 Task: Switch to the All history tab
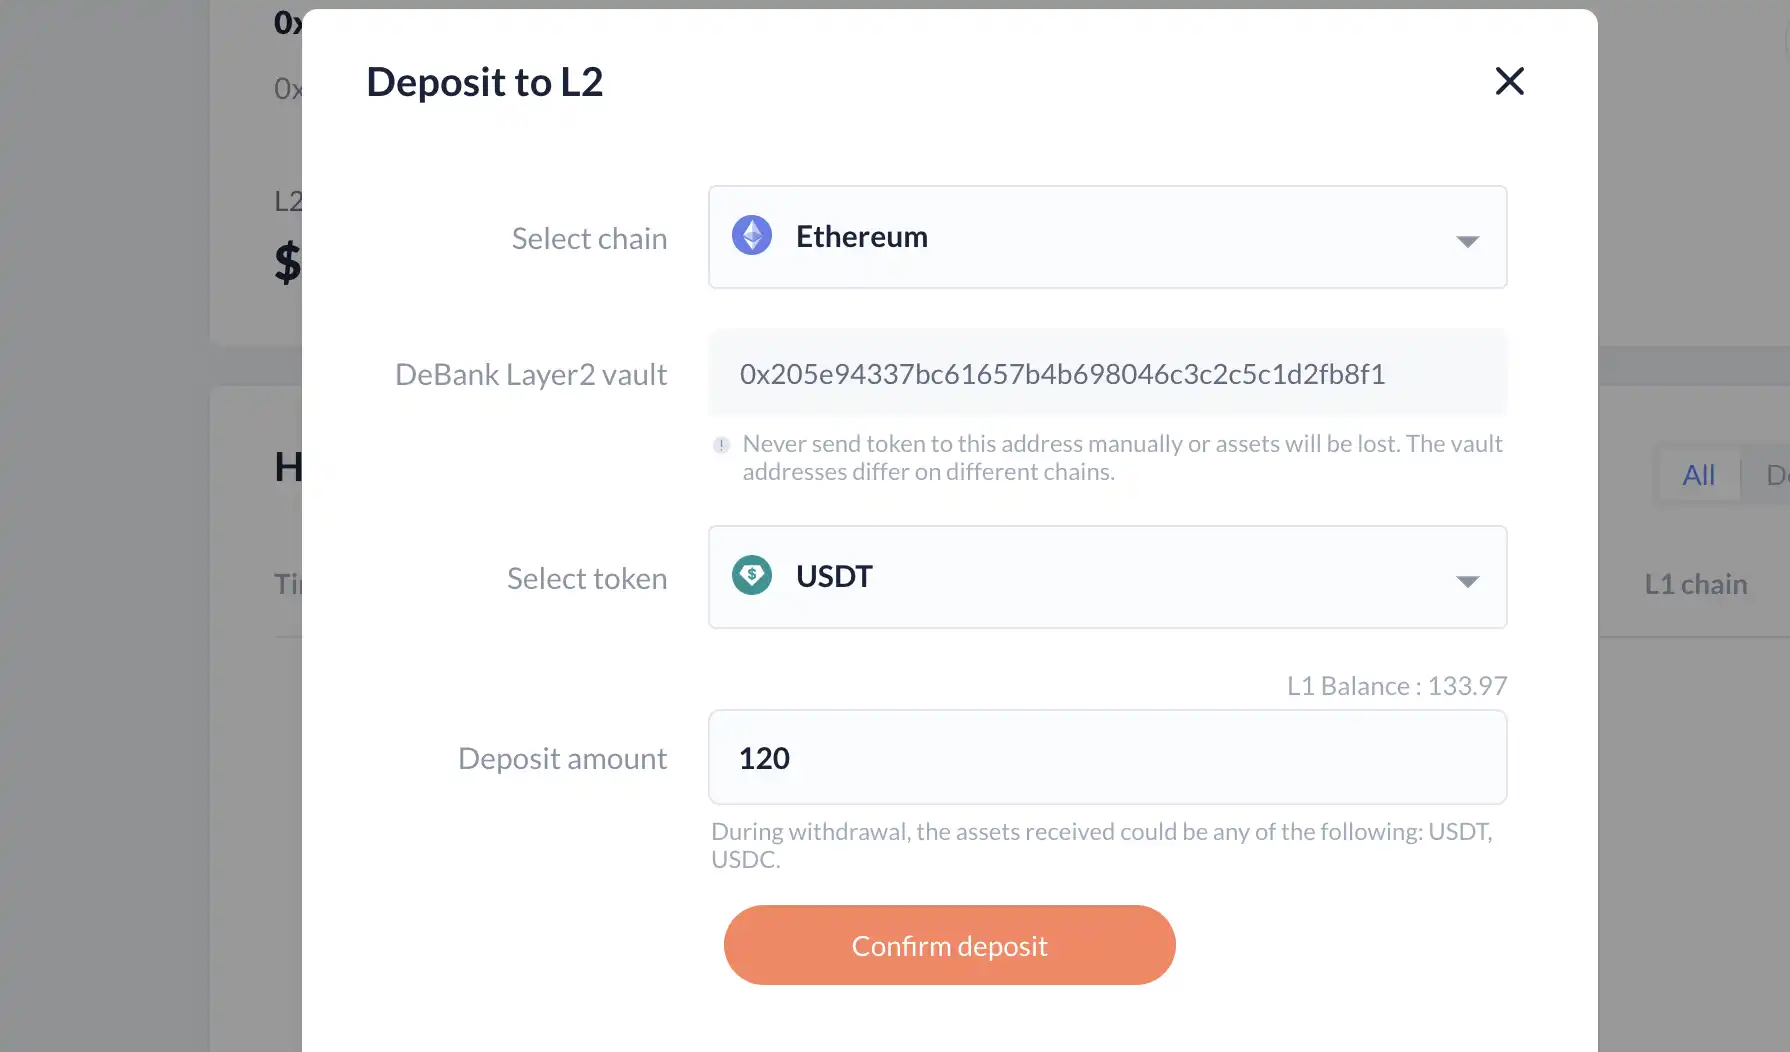point(1698,475)
